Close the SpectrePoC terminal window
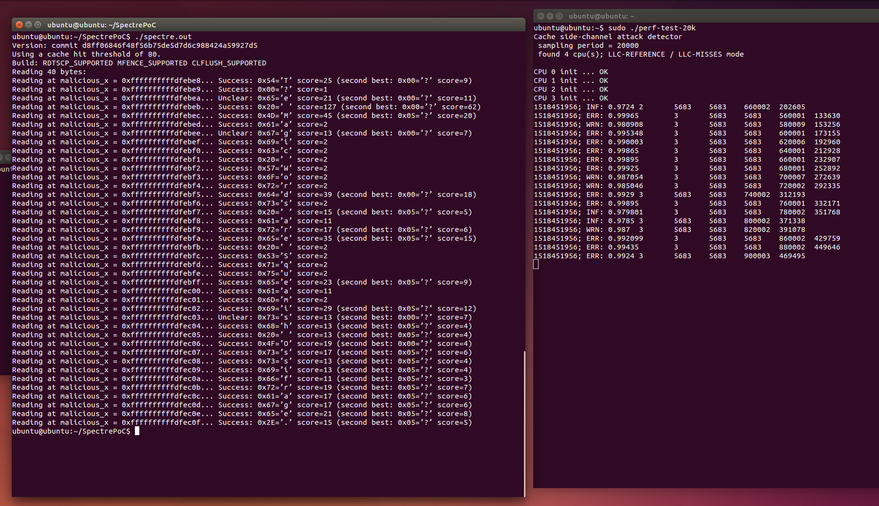This screenshot has height=506, width=879. click(x=17, y=24)
